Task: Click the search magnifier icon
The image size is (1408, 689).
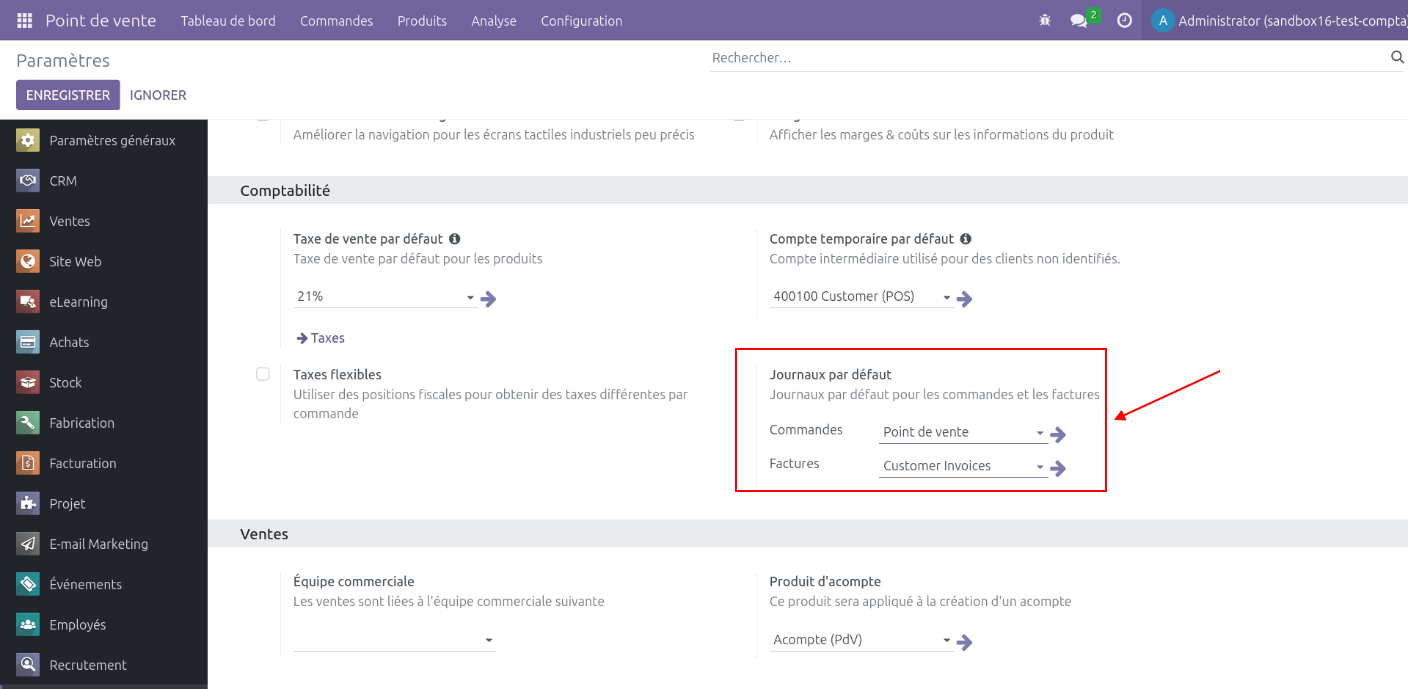Action: (1397, 58)
